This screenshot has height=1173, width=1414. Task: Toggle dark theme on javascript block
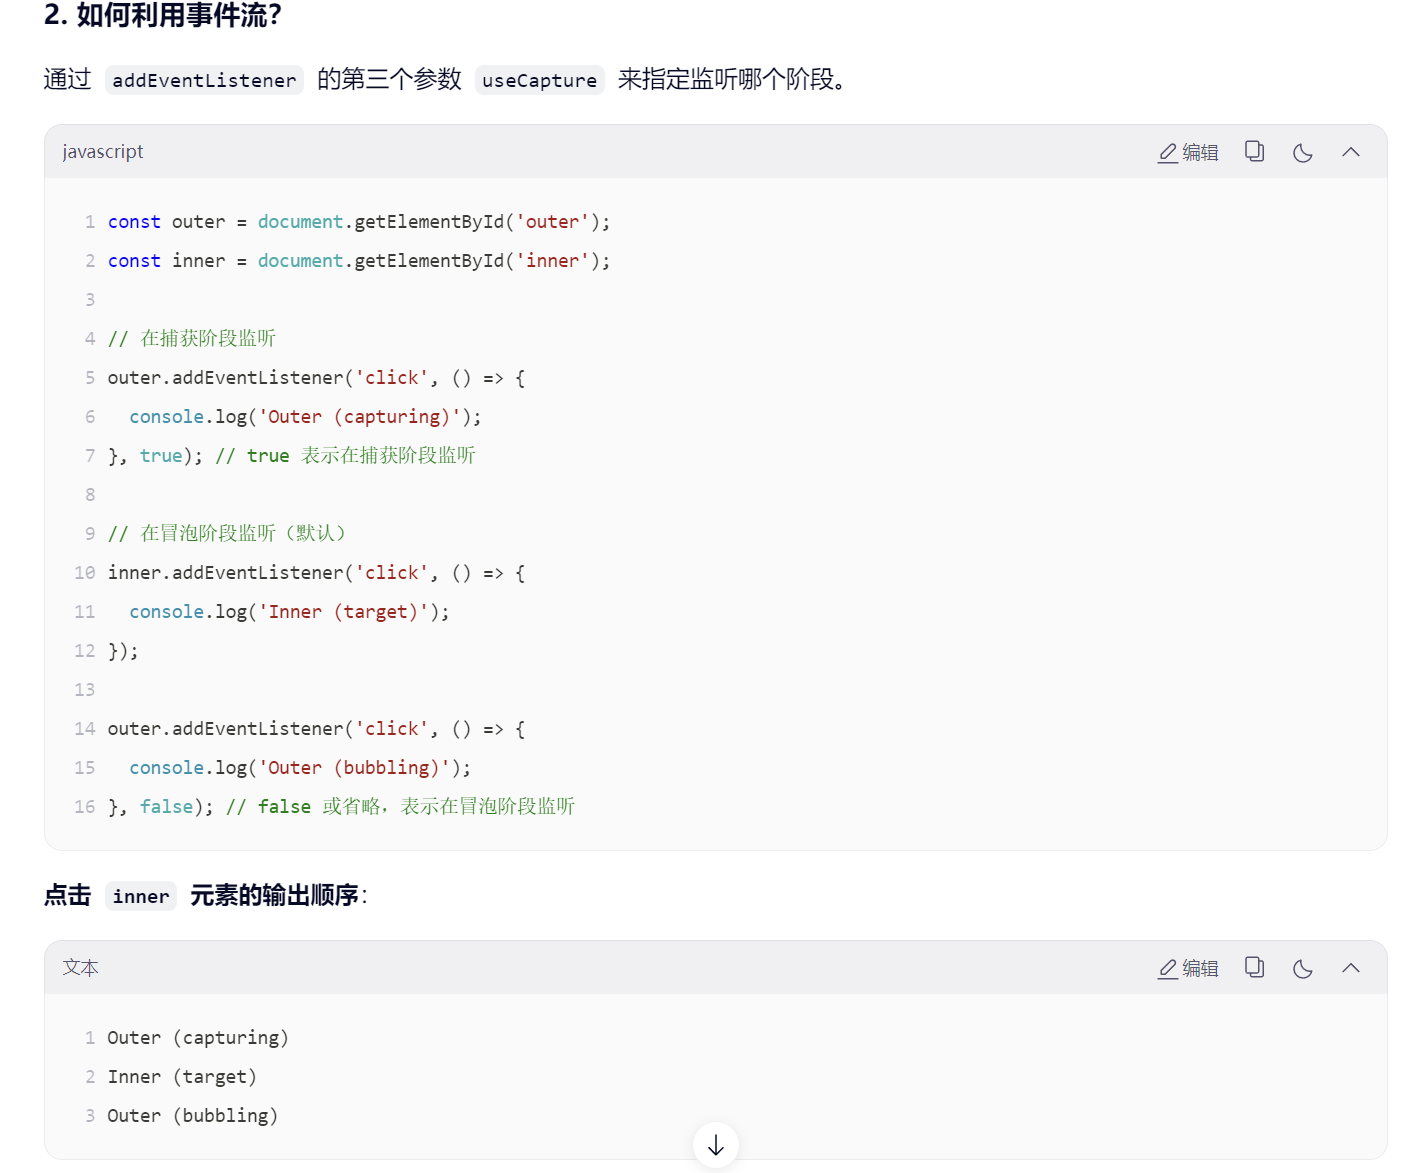pos(1302,152)
